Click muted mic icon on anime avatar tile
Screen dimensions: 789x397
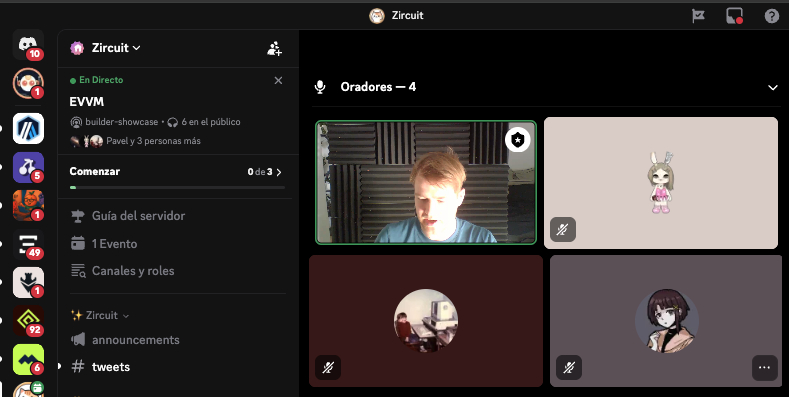(569, 368)
